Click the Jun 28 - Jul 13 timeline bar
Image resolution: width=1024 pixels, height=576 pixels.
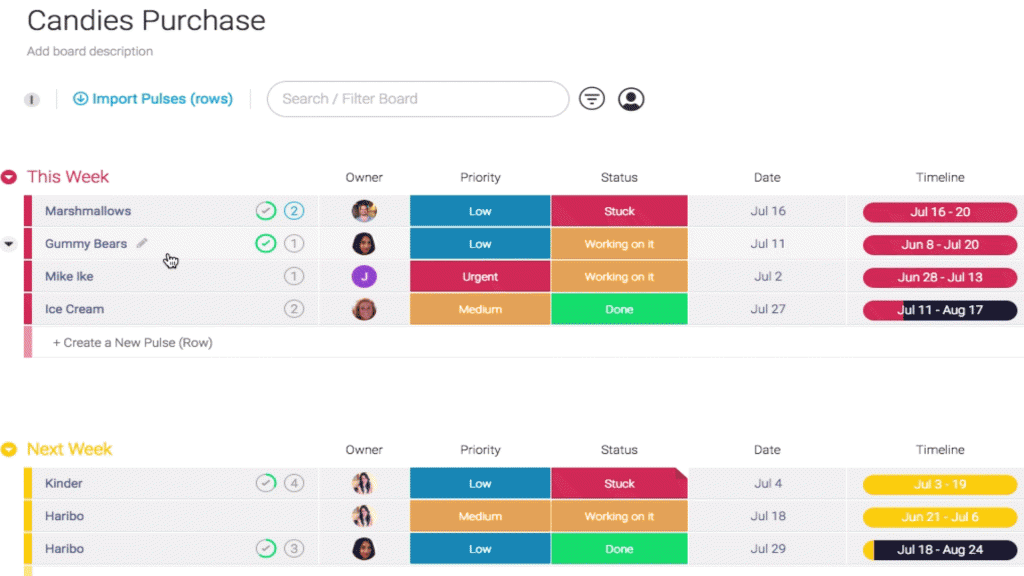940,277
